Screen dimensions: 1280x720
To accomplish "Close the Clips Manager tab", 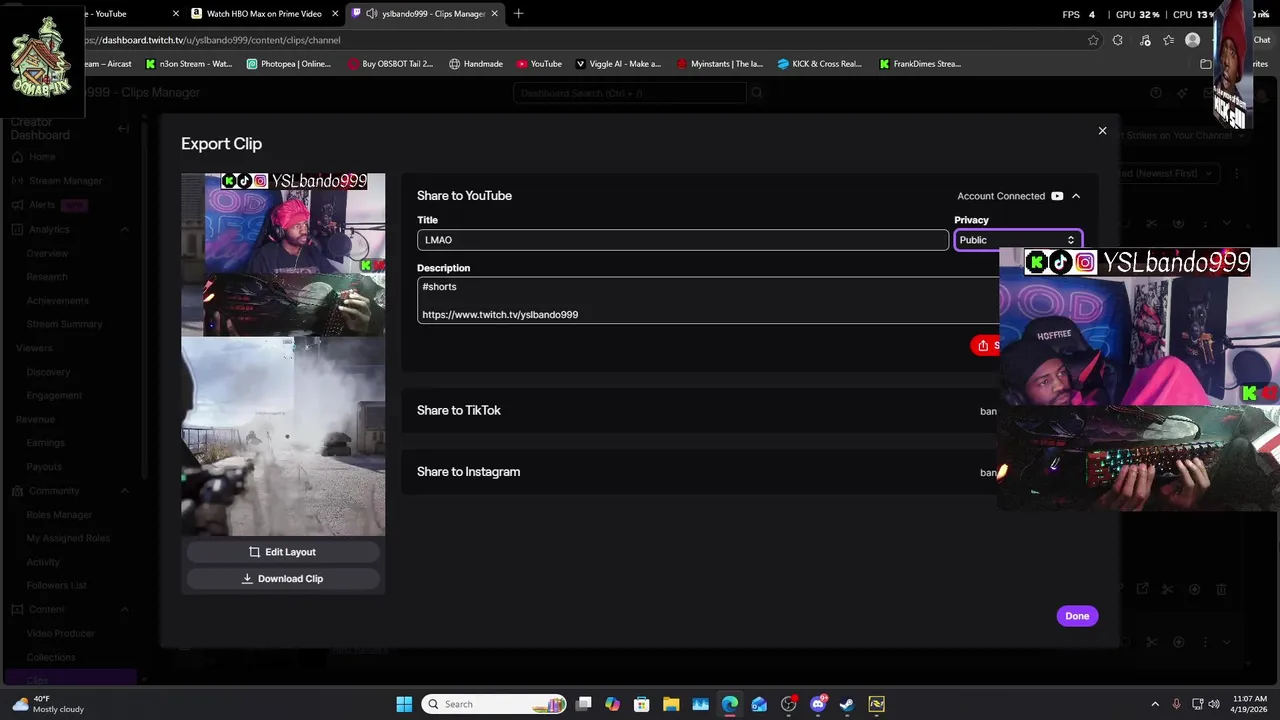I will pos(494,14).
